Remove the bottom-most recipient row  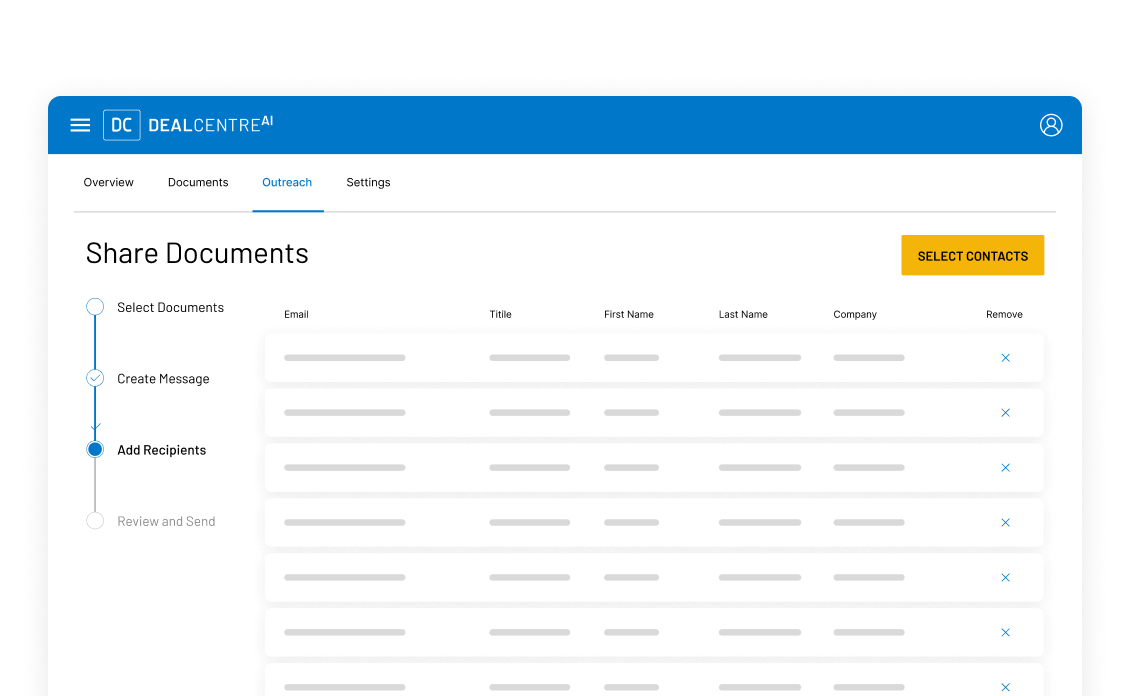1004,687
